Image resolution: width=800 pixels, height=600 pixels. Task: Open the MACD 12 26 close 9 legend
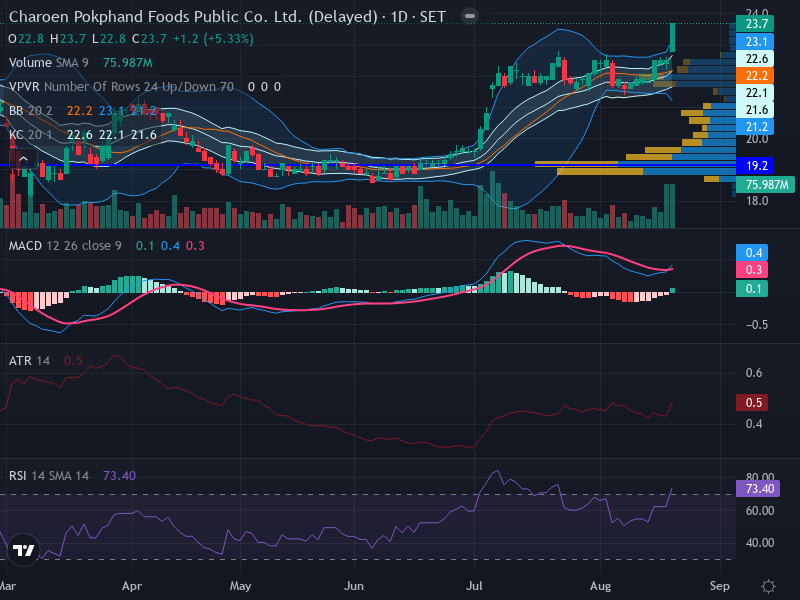[65, 246]
